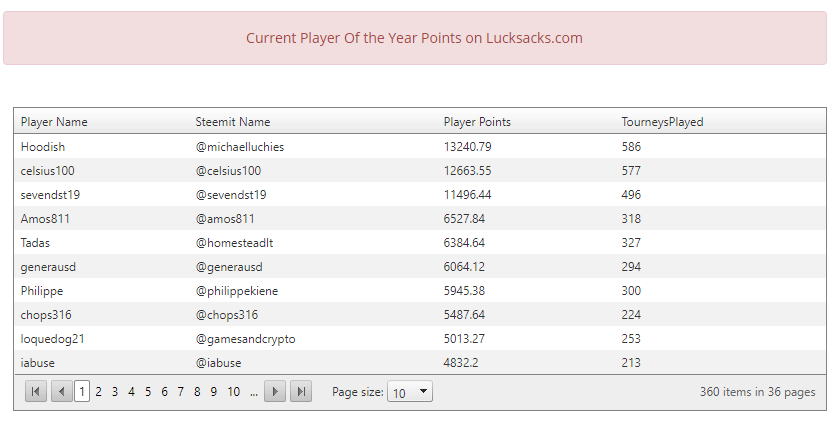This screenshot has height=425, width=836.
Task: Click the @gamesandcrypto Steemit name
Action: (x=245, y=339)
